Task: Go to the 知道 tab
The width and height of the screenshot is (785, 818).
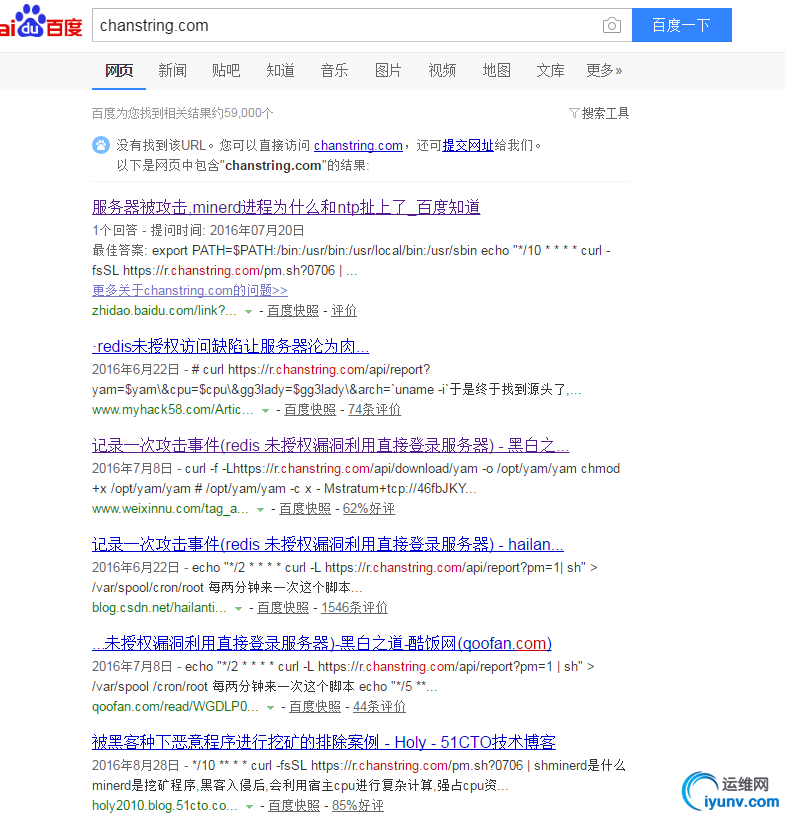Action: pyautogui.click(x=281, y=70)
